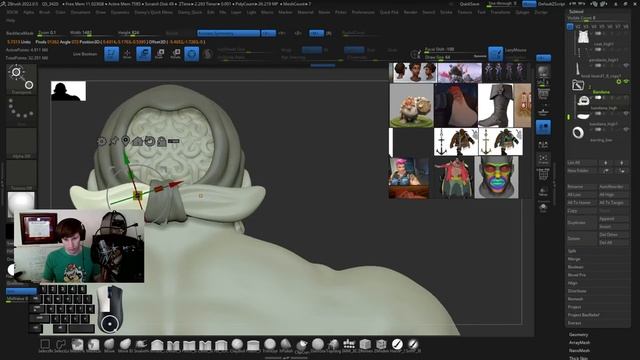Click Gizmo go-to-mesh-center marker icon
The height and width of the screenshot is (360, 640).
[x=125, y=141]
